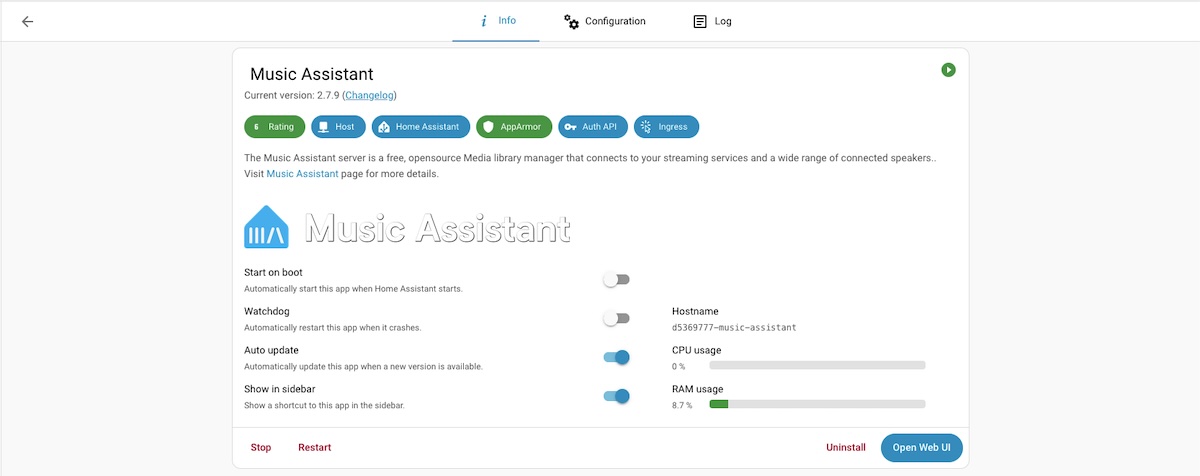
Task: Open the Log tab
Action: pyautogui.click(x=712, y=21)
